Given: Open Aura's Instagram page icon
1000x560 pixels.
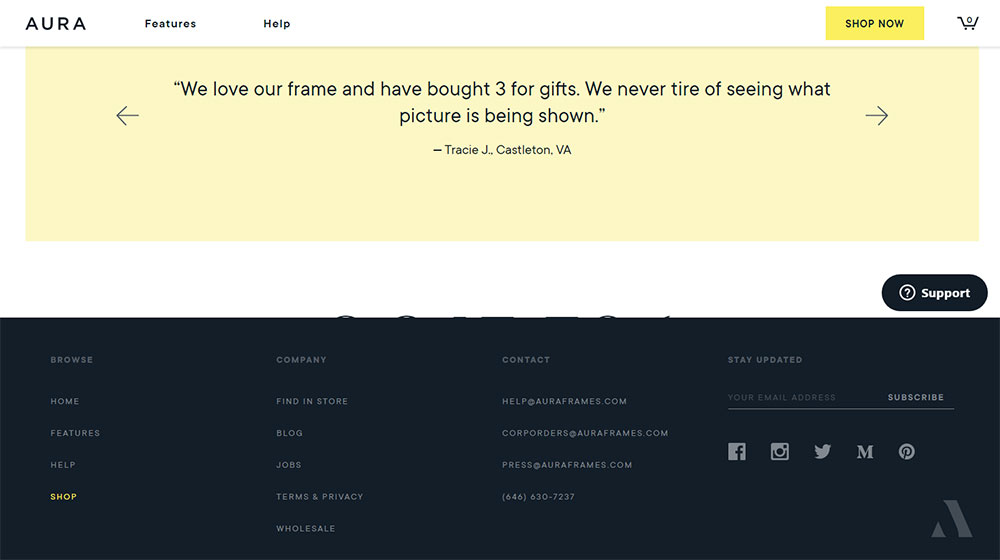Looking at the screenshot, I should [780, 452].
